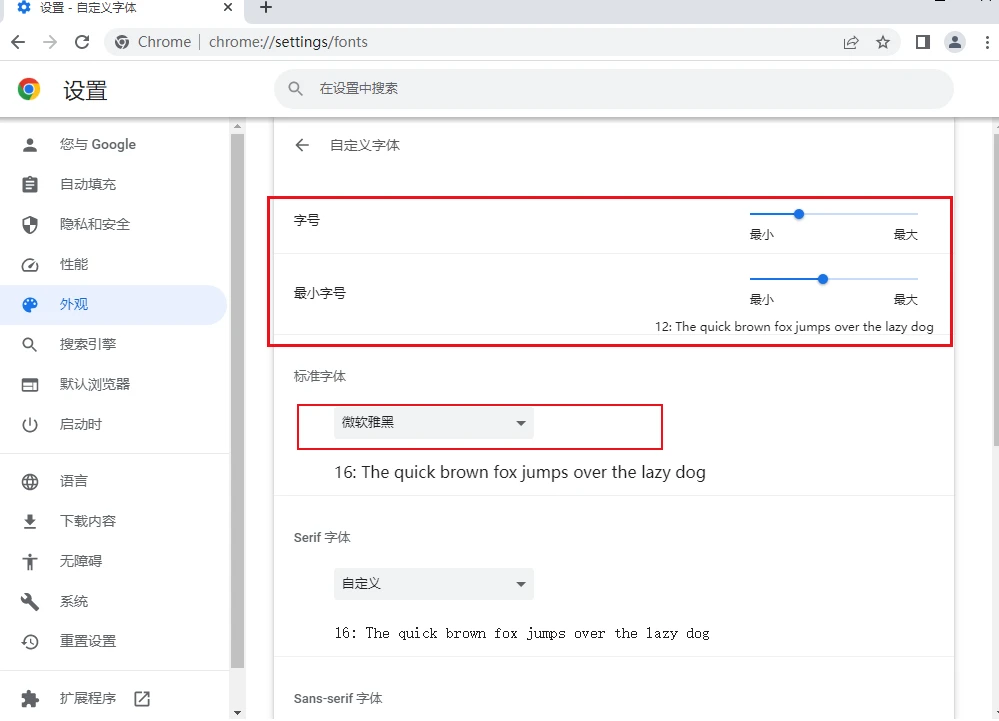Click the 最小字号 slider handle
Image resolution: width=999 pixels, height=721 pixels.
pos(823,279)
